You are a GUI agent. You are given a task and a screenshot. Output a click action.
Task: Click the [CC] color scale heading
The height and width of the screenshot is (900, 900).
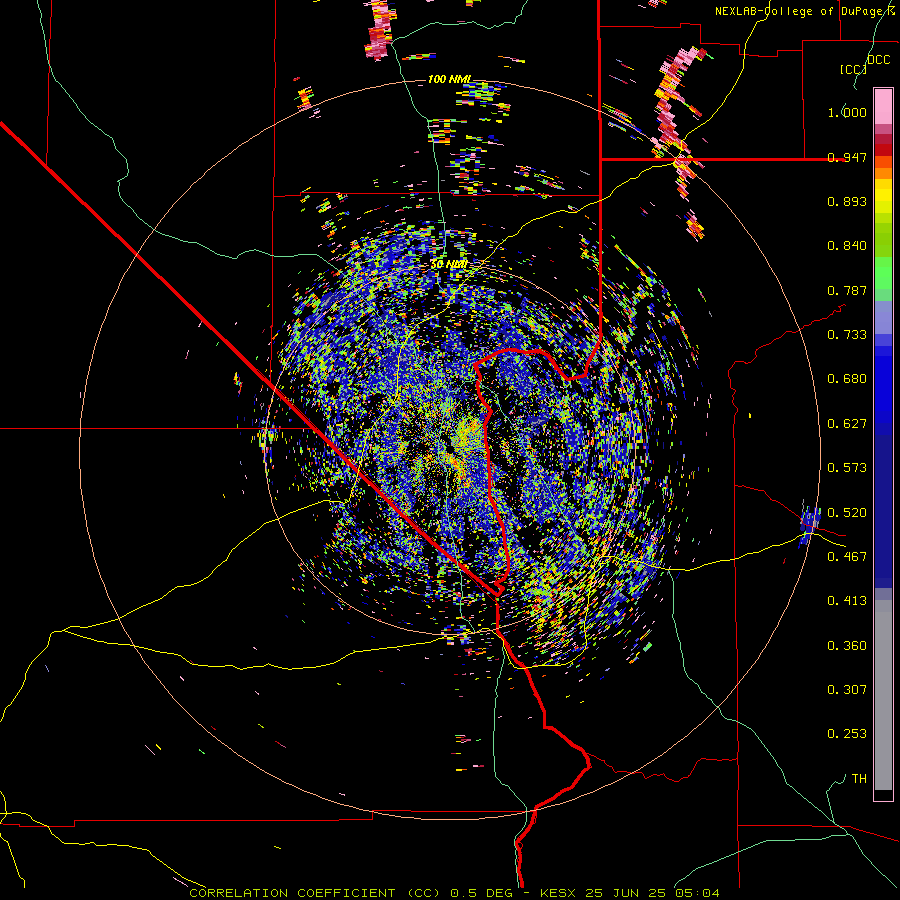coord(853,69)
